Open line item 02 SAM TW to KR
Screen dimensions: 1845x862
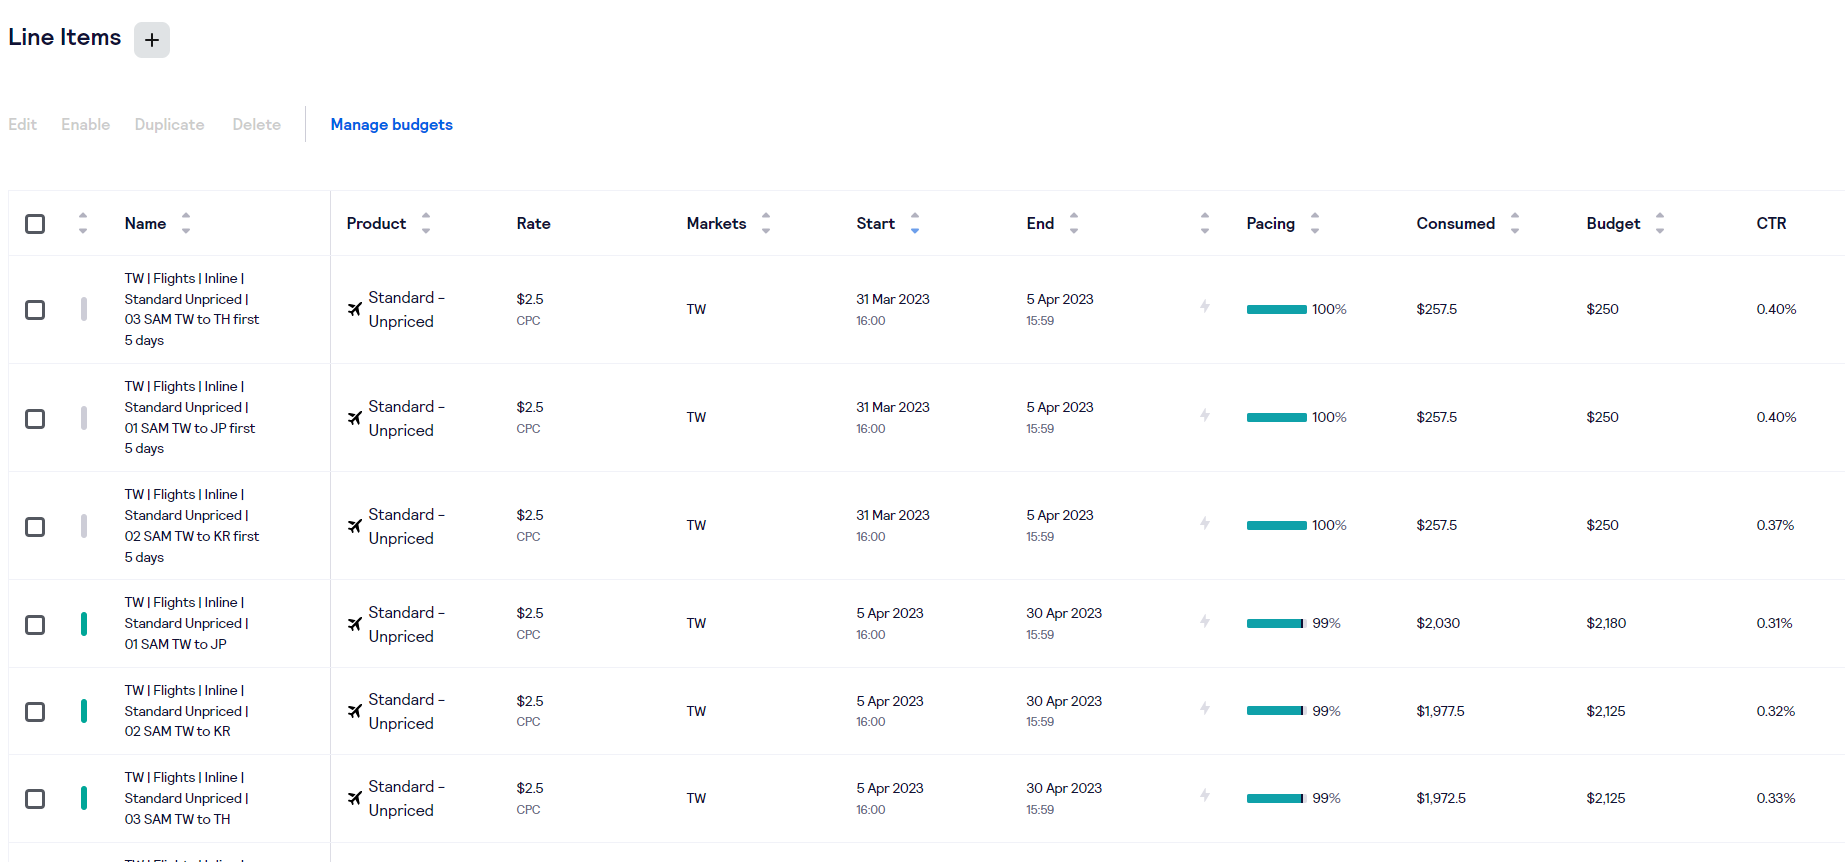(187, 711)
